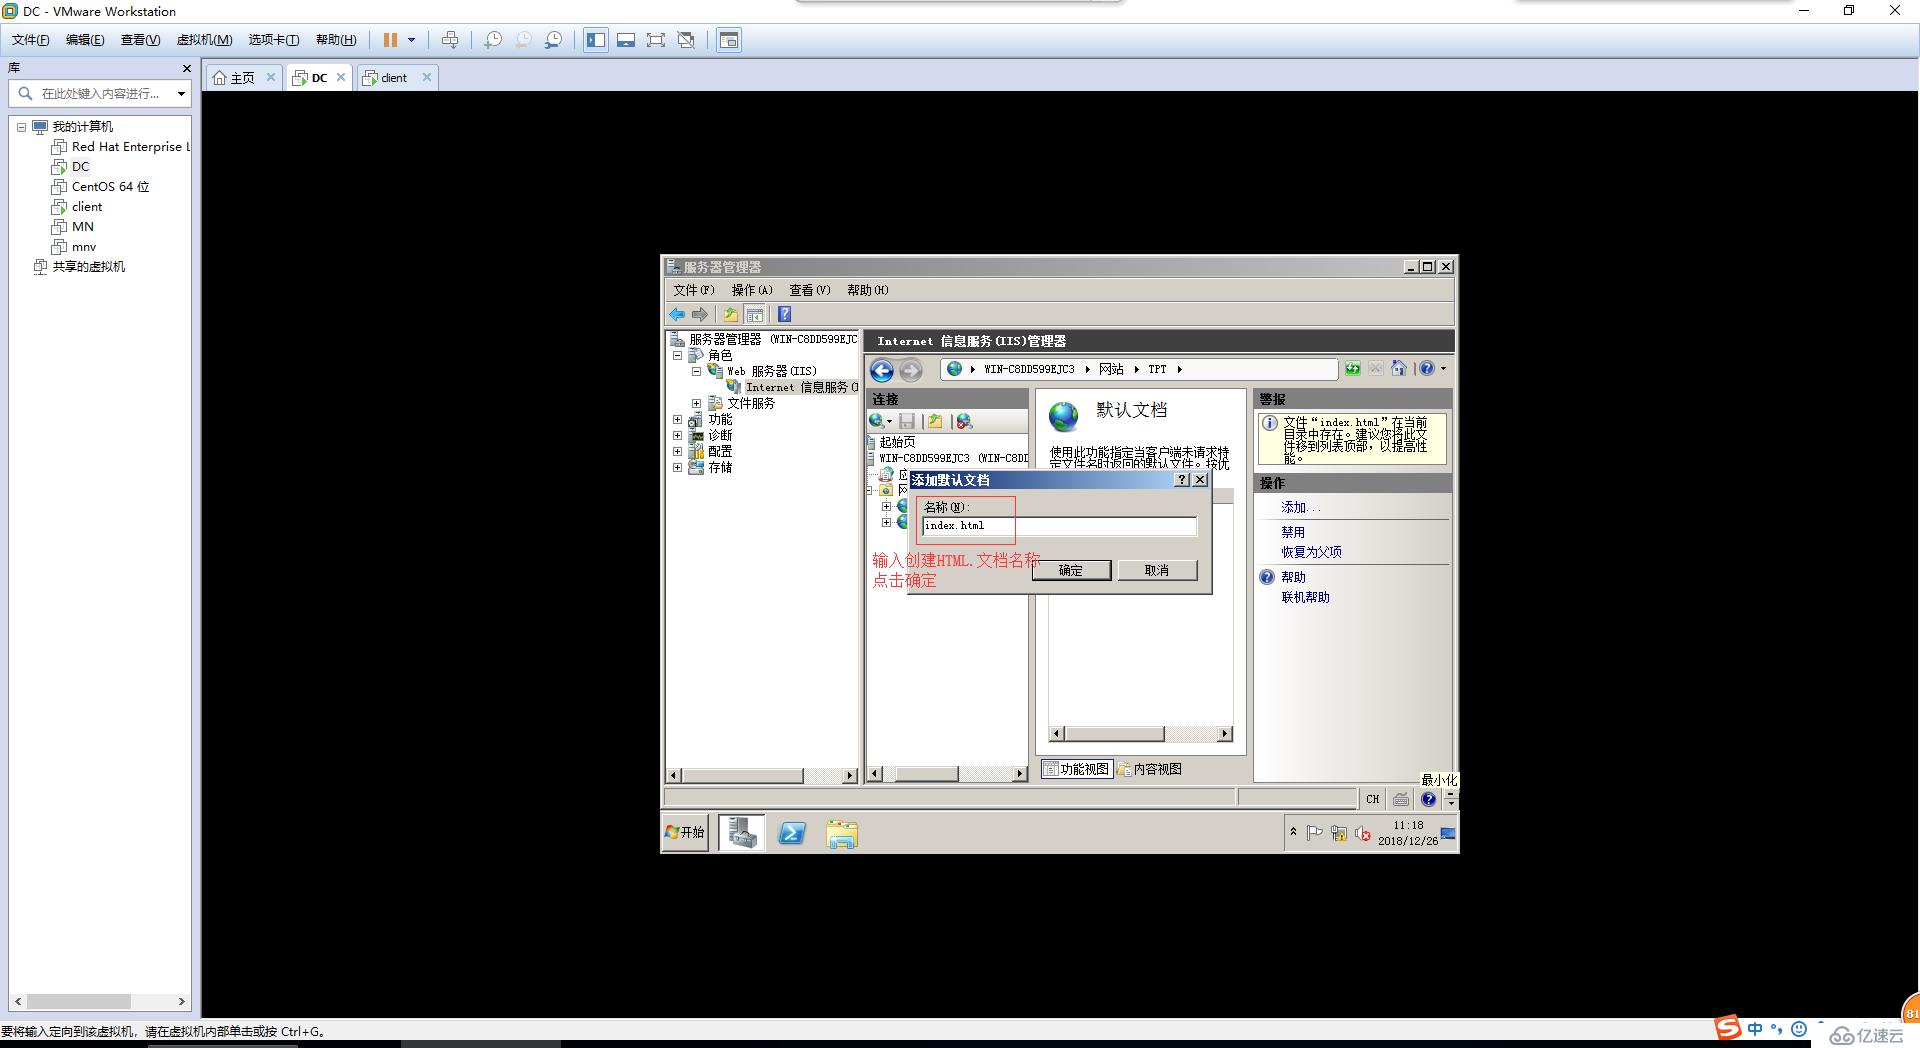Image resolution: width=1920 pixels, height=1048 pixels.
Task: Select Red Hat Enterprise VM in library
Action: point(121,147)
